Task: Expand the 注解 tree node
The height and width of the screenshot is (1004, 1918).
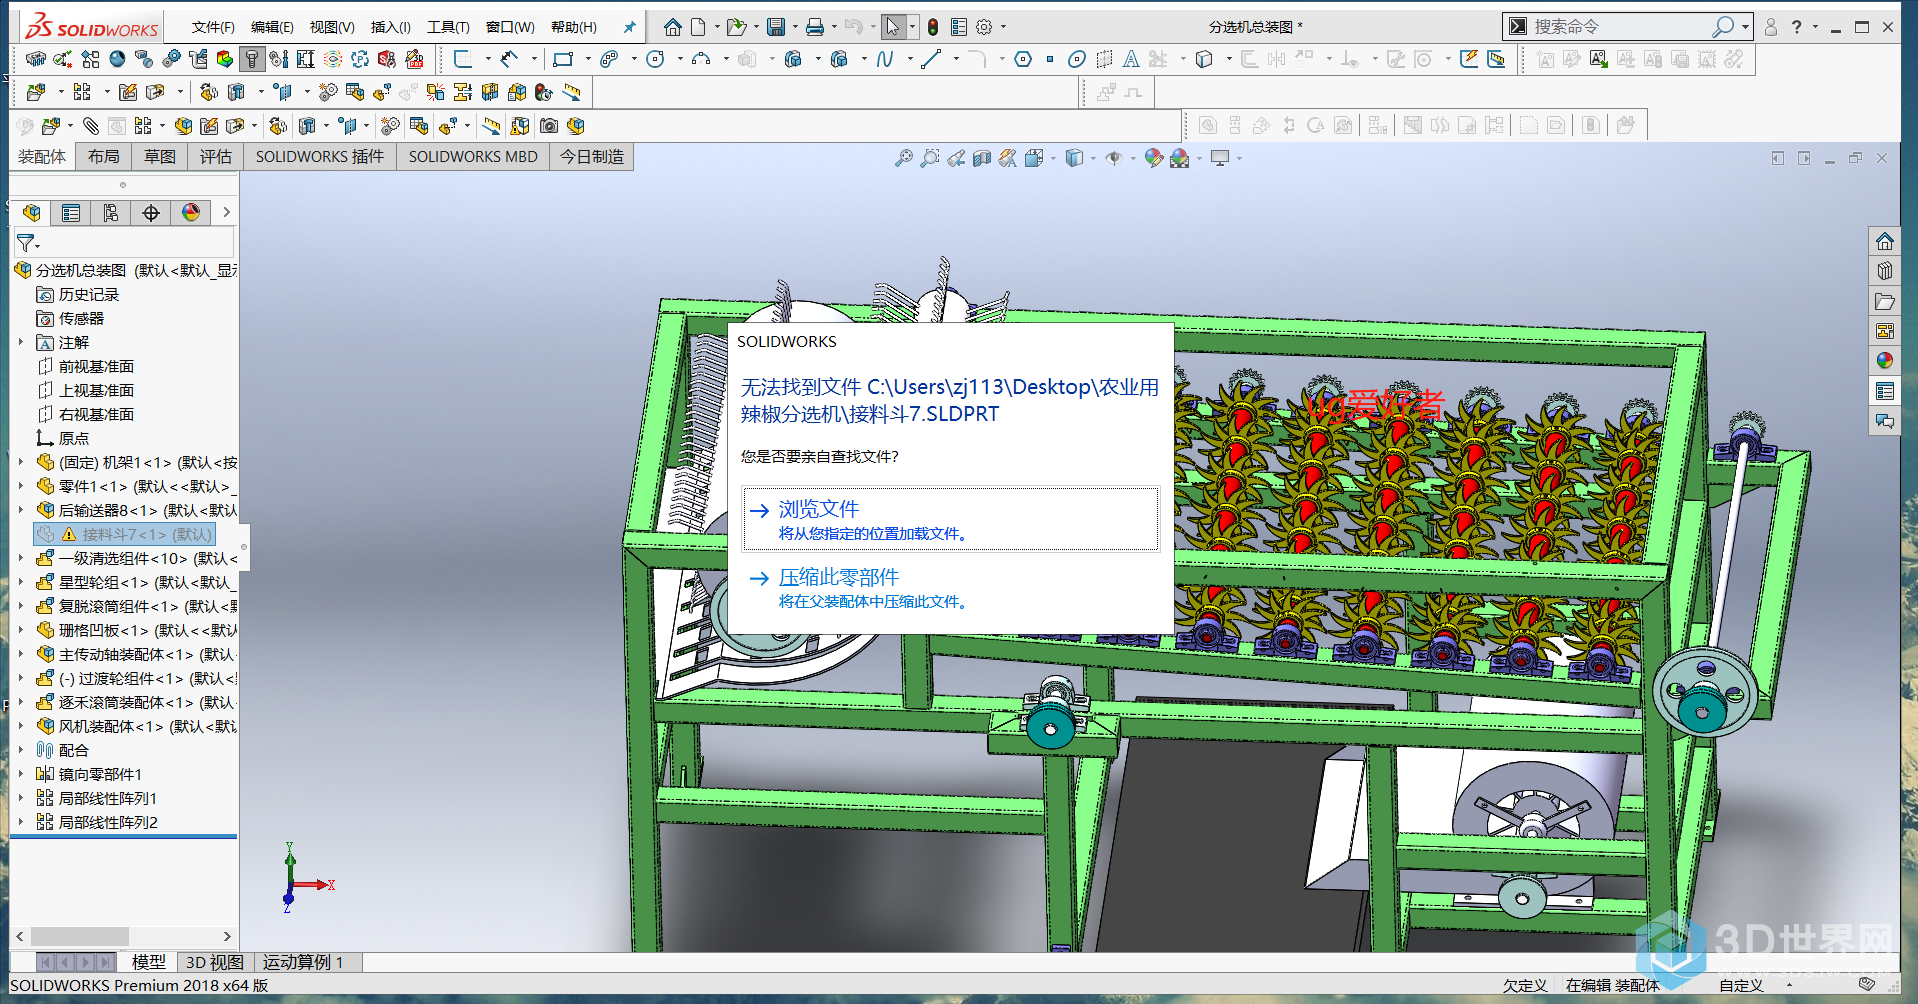Action: tap(21, 342)
